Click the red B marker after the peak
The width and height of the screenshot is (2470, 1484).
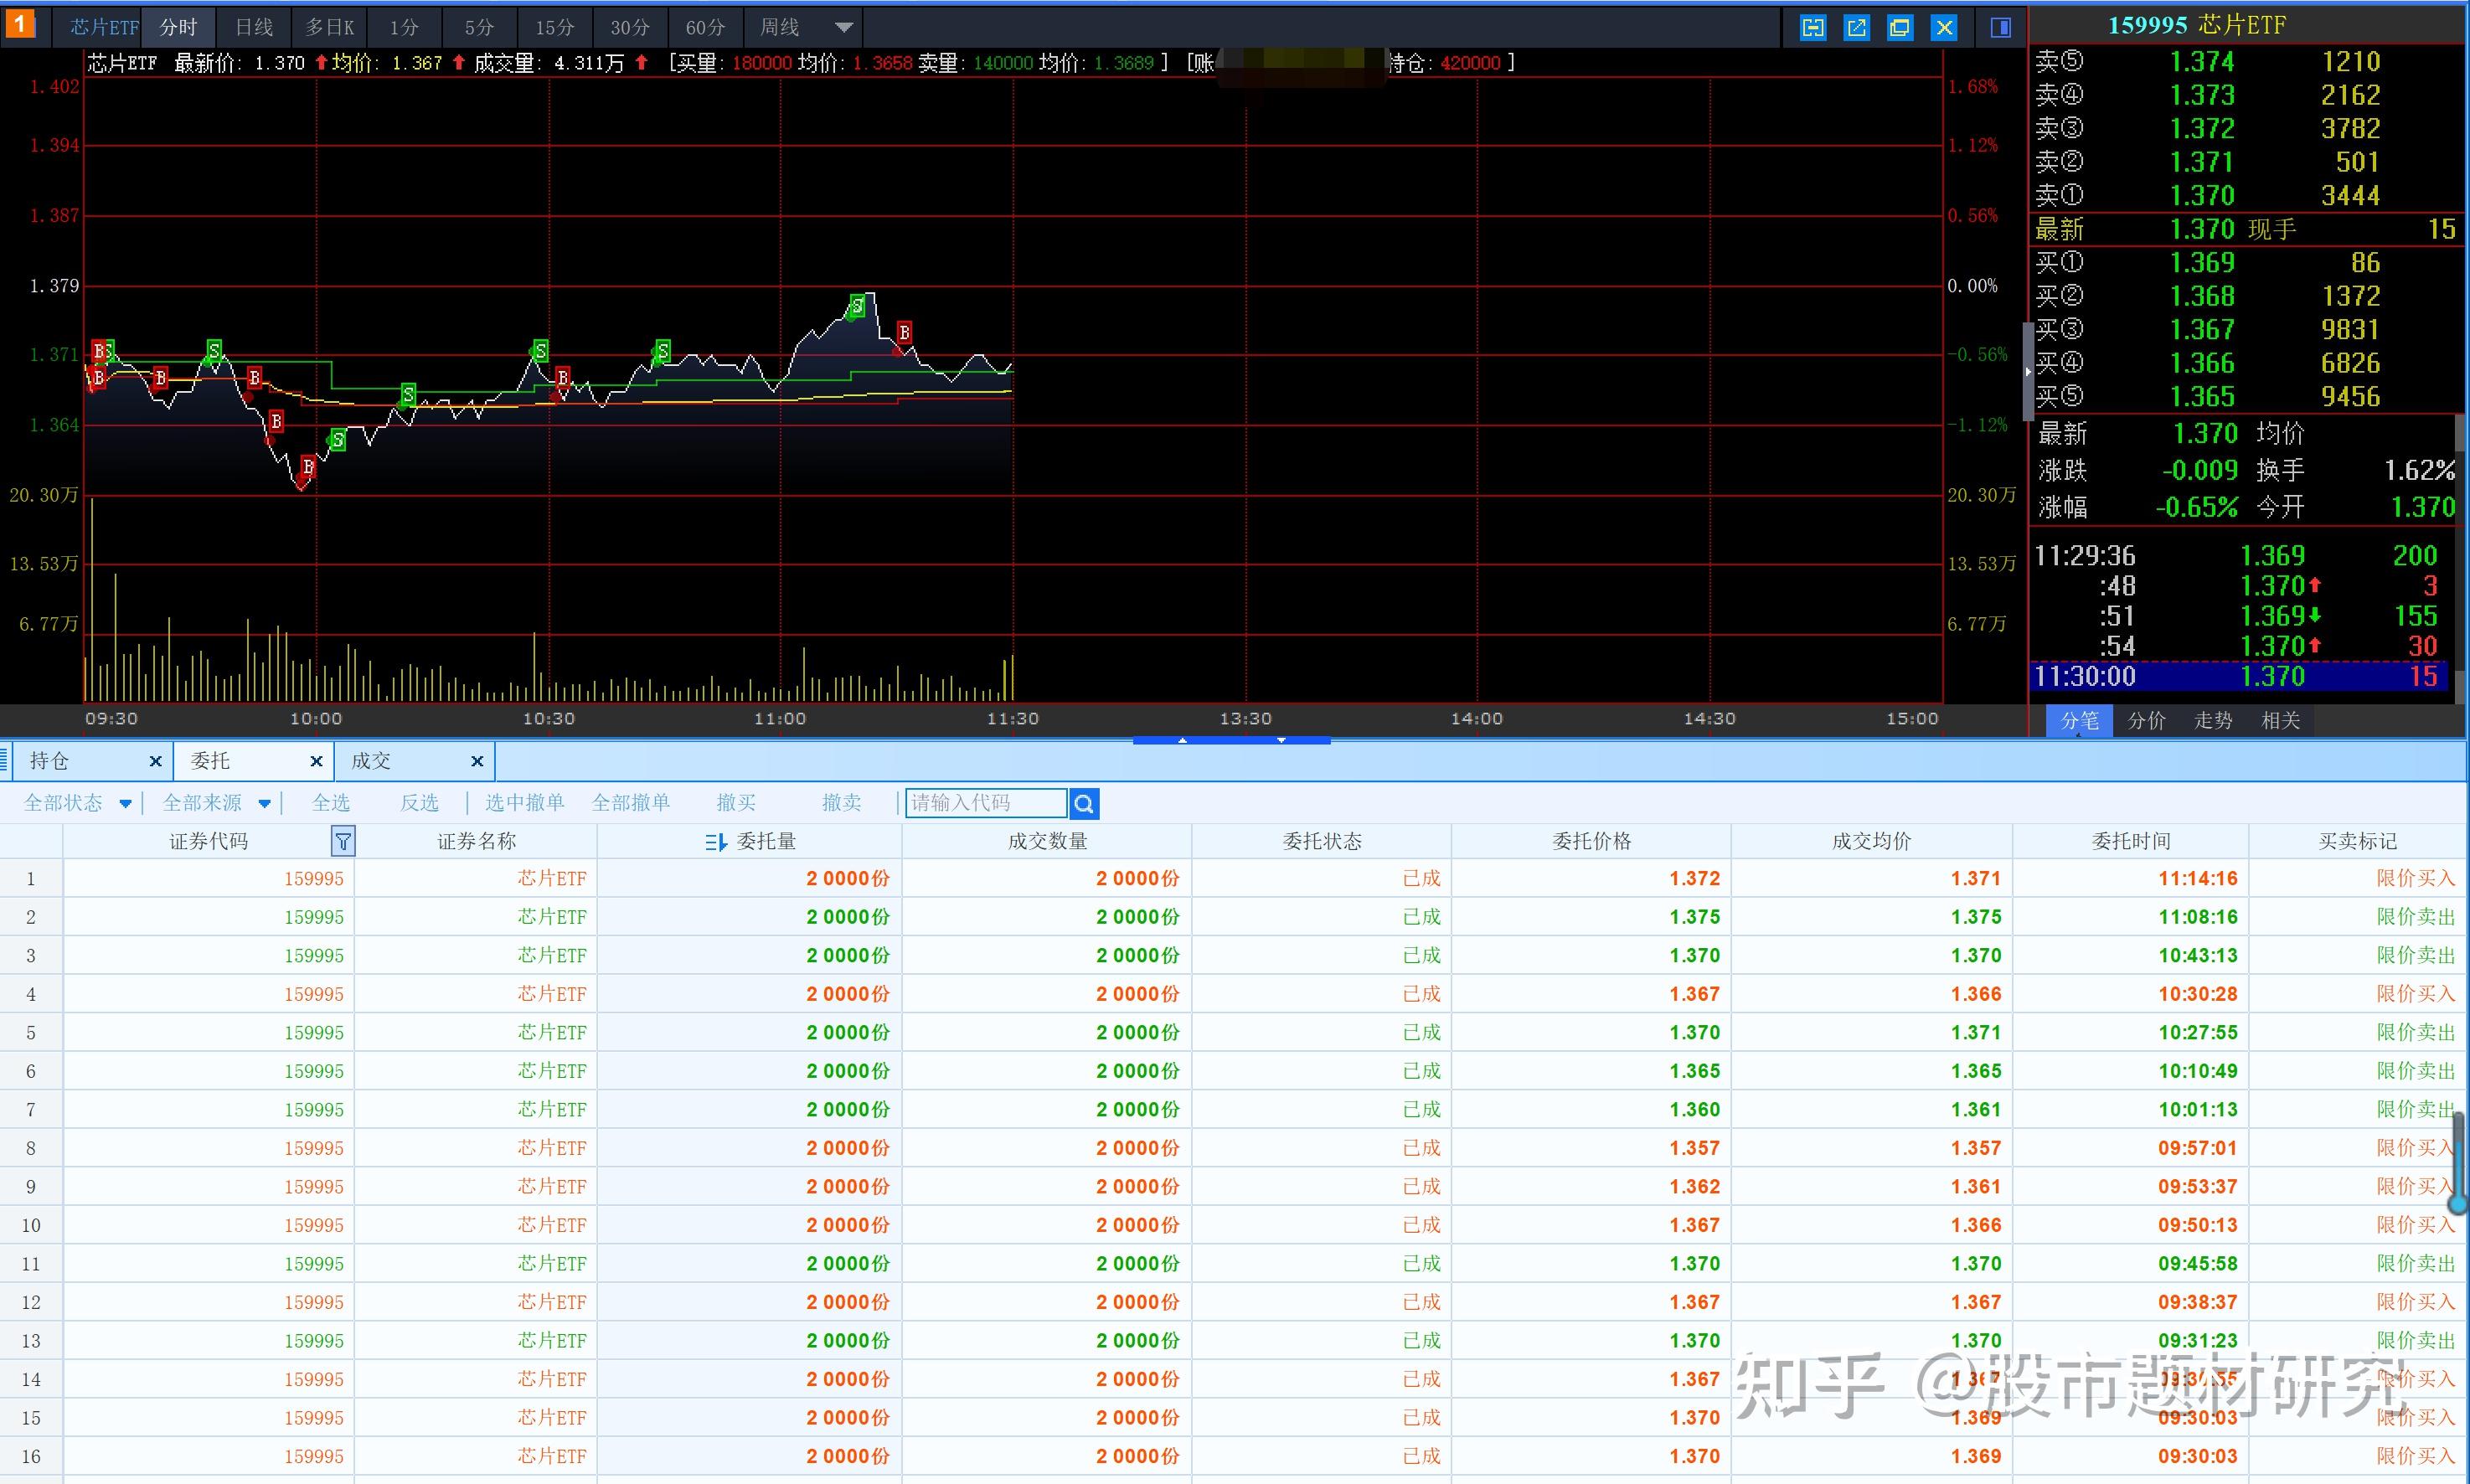(904, 332)
